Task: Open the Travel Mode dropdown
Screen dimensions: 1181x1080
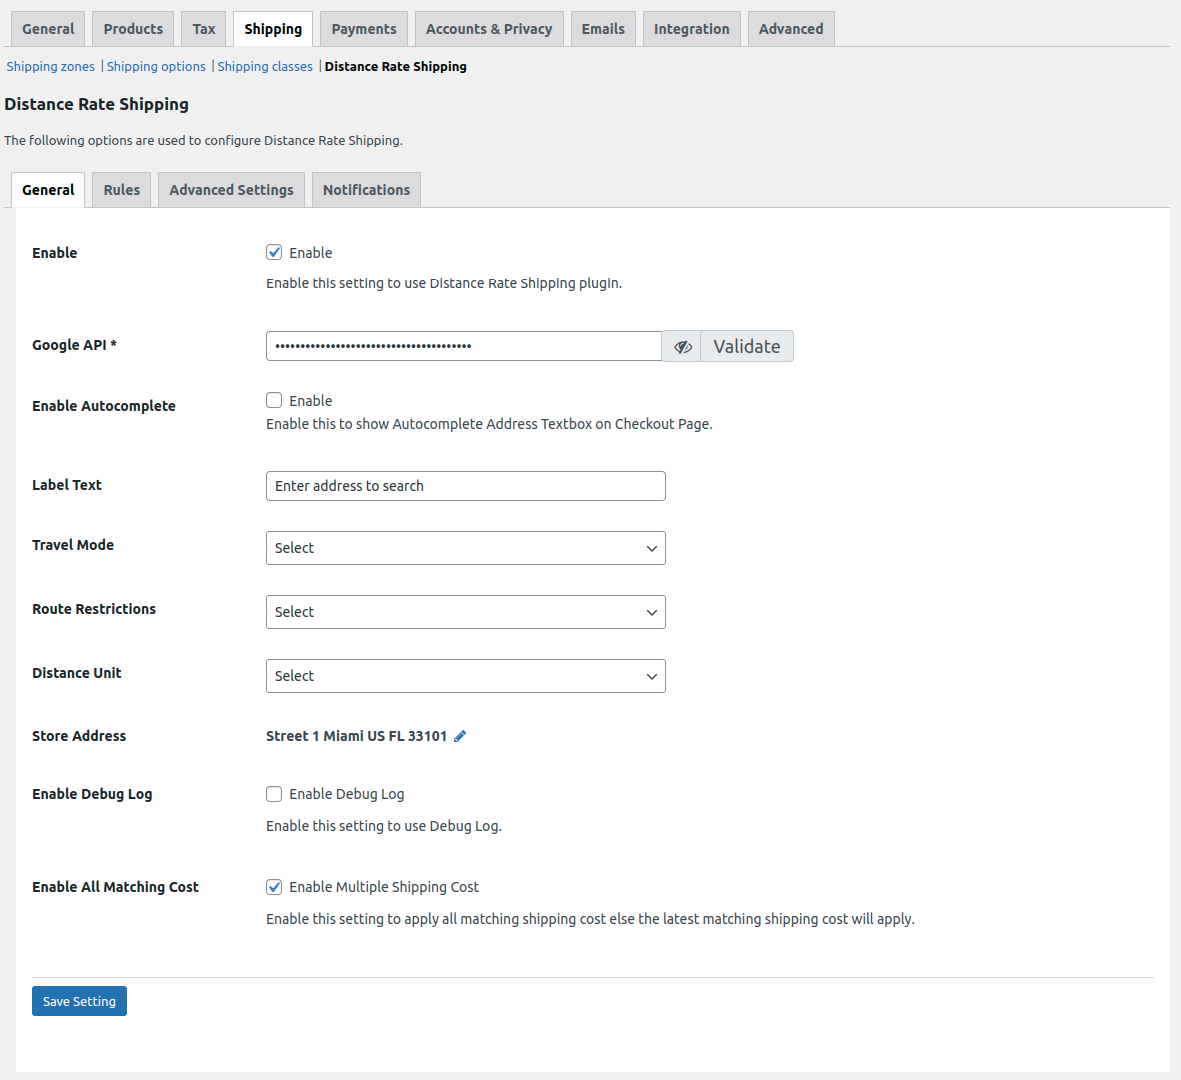Action: pos(465,548)
